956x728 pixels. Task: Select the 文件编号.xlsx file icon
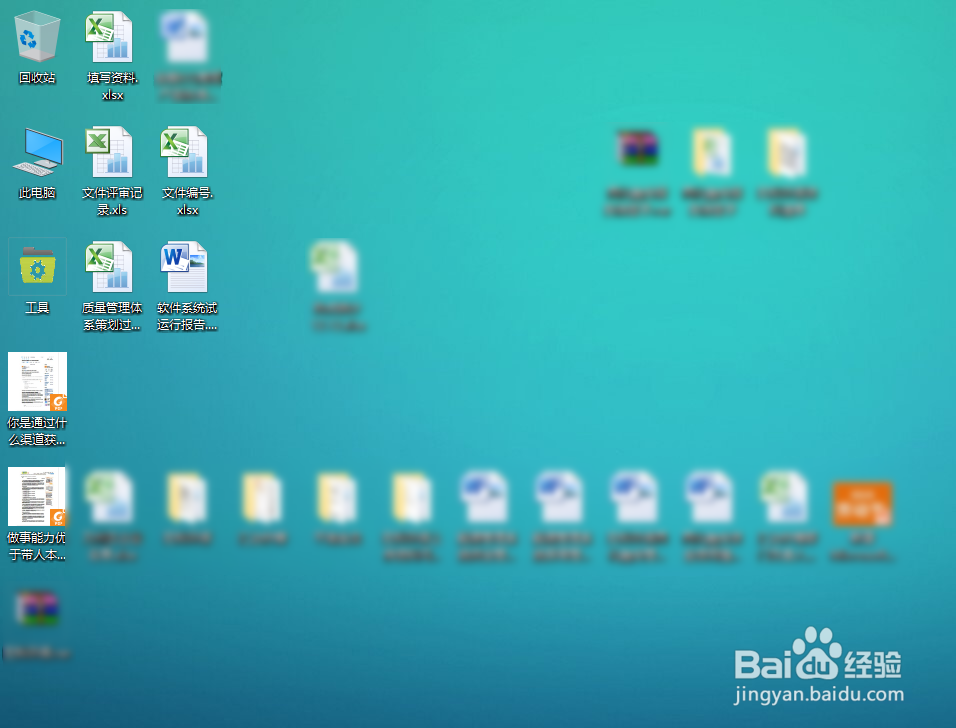[x=185, y=152]
